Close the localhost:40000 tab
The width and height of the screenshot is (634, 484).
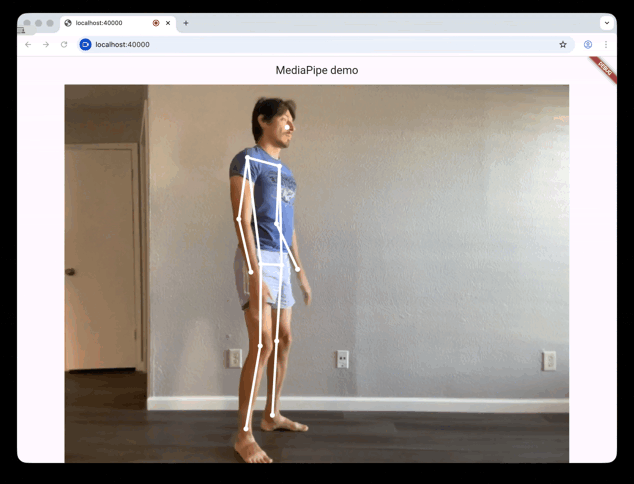coord(168,23)
